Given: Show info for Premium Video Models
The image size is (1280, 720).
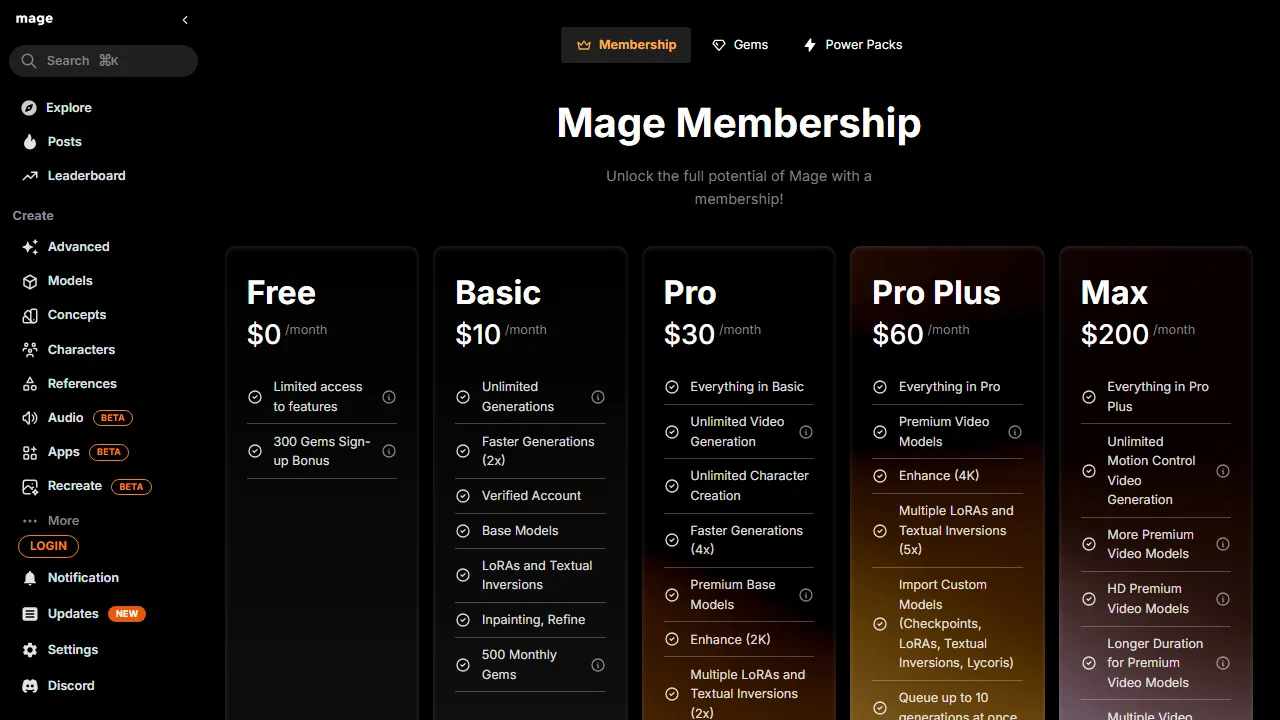Looking at the screenshot, I should point(1015,432).
